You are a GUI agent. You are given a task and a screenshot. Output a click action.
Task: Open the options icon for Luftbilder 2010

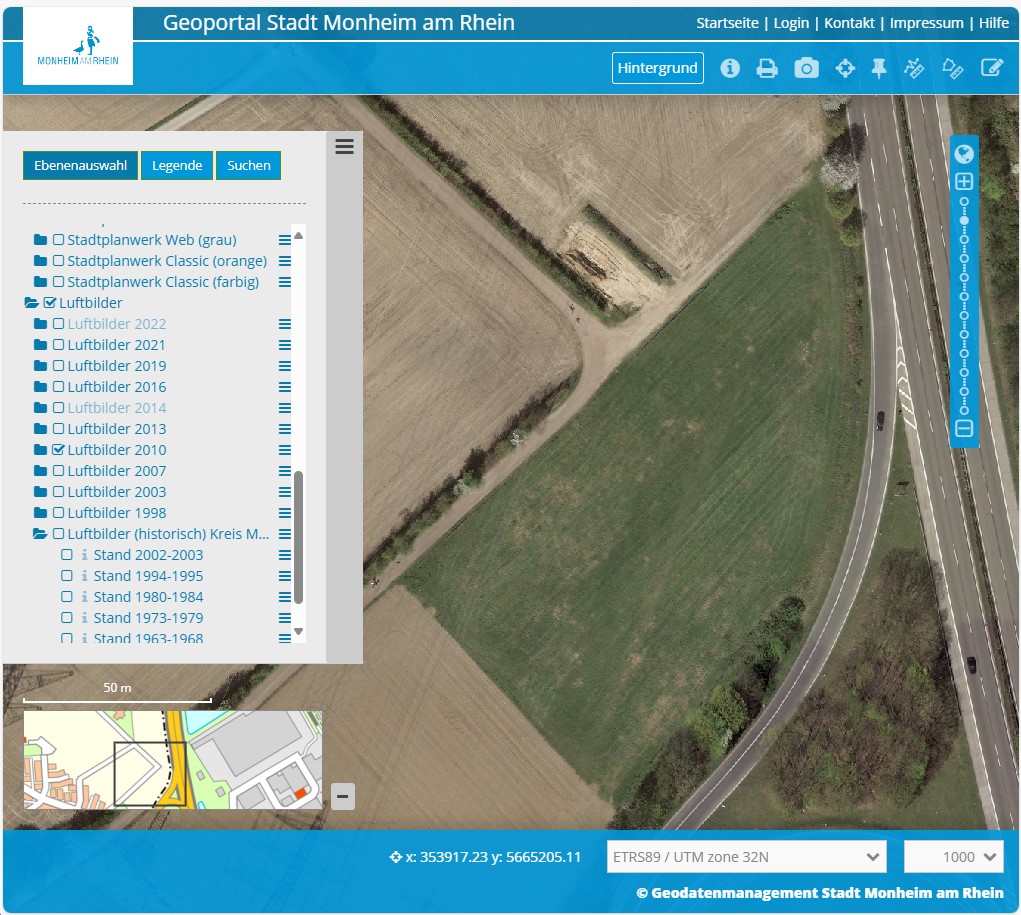pyautogui.click(x=285, y=450)
